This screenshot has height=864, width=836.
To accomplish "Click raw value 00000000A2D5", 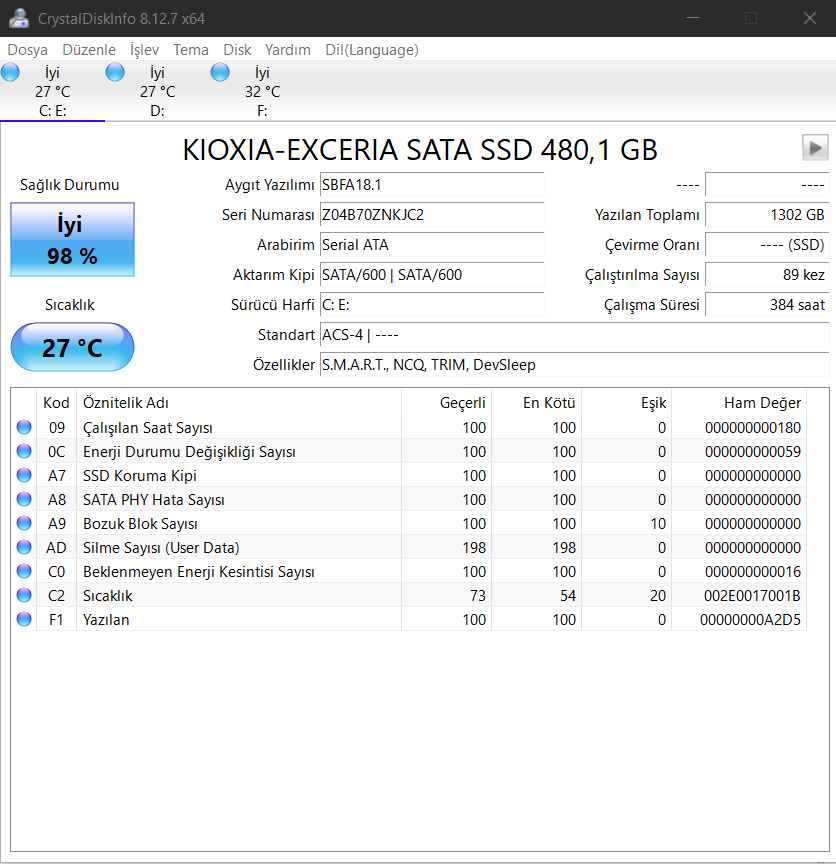I will (x=750, y=619).
